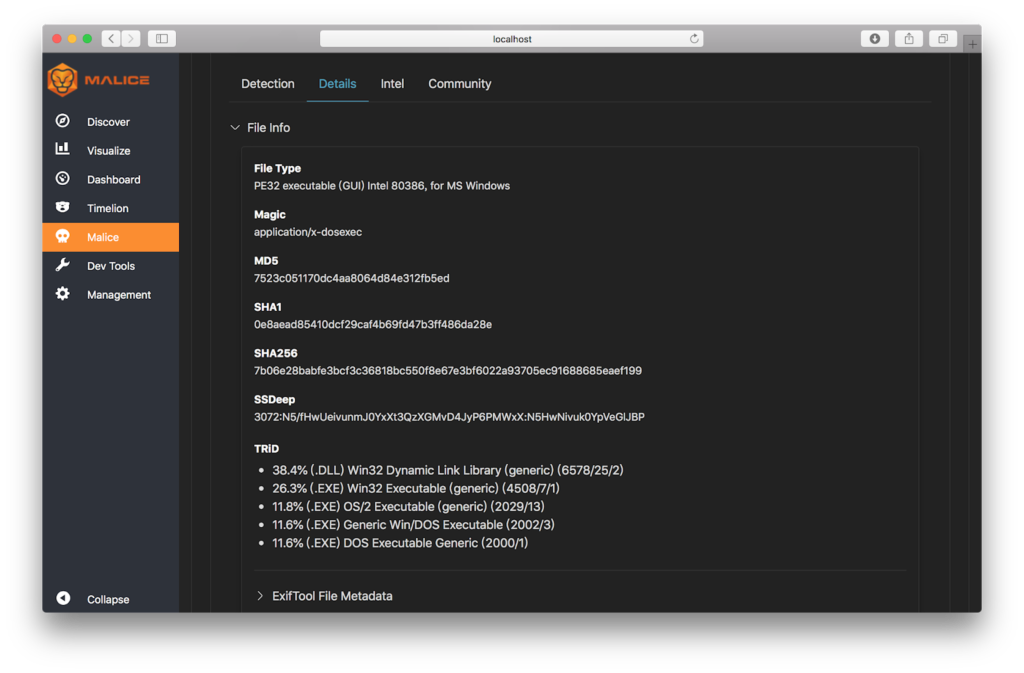Click the PE32 executable file type text

[x=382, y=185]
